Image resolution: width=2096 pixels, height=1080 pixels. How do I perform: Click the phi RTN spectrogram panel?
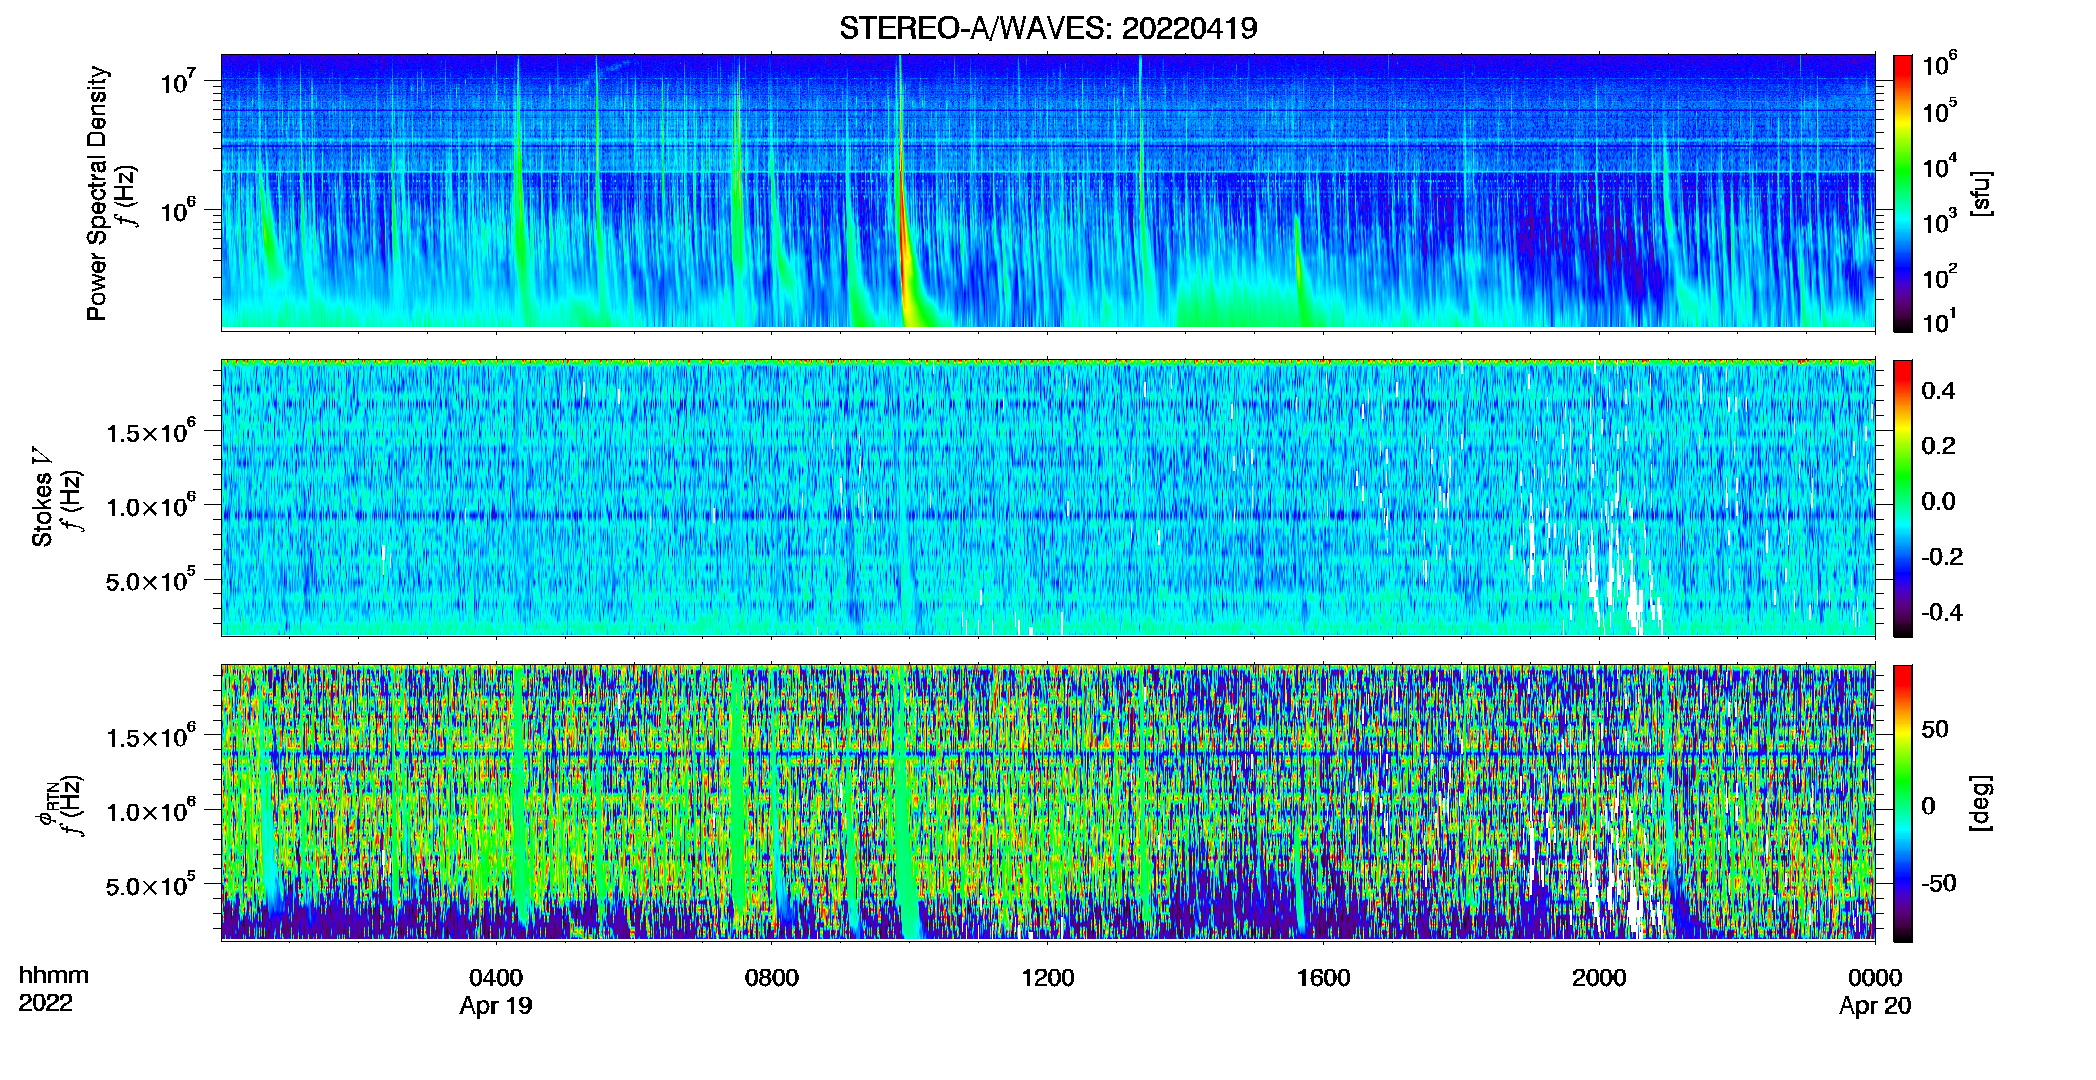(x=1048, y=802)
